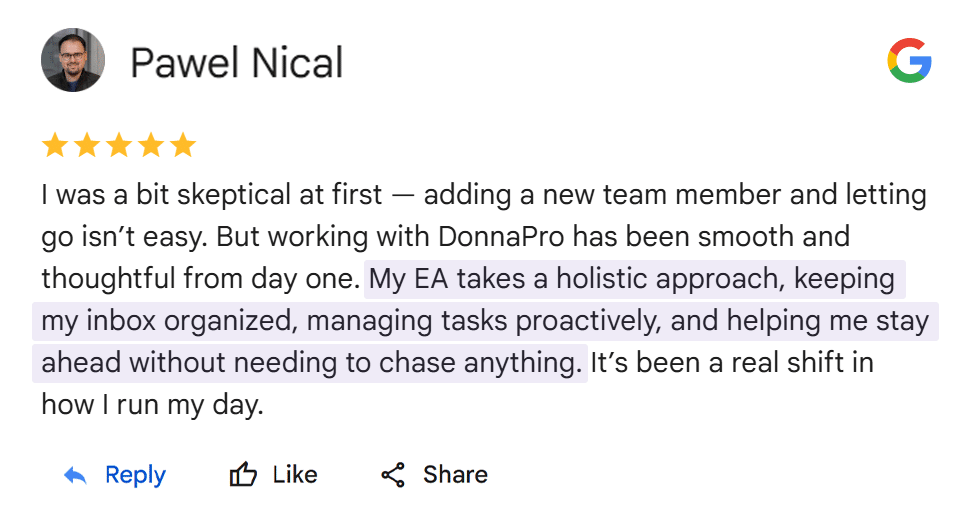Open the Pawel Nical reviewer name

pos(237,63)
